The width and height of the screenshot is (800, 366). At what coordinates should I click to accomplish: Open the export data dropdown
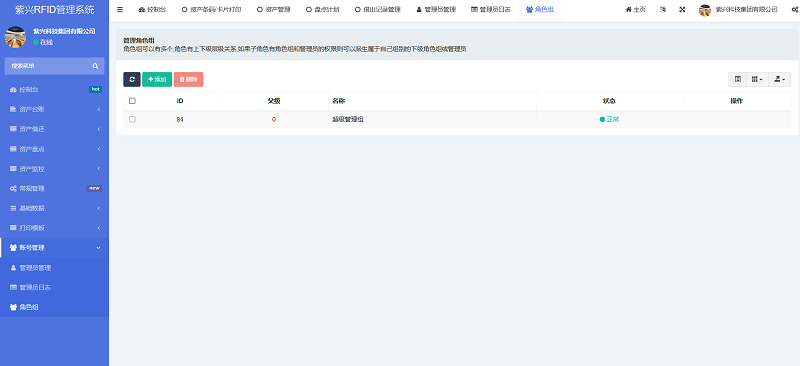pyautogui.click(x=780, y=79)
